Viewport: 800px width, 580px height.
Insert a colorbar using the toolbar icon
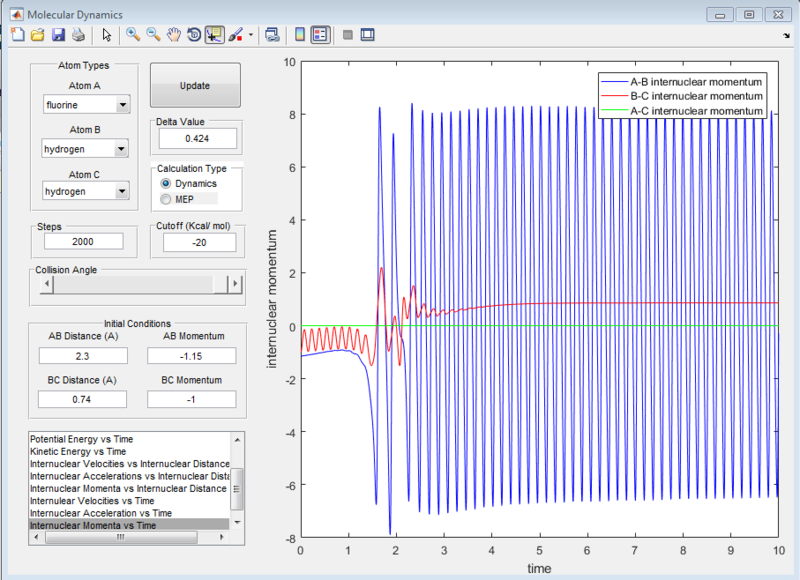[x=298, y=35]
